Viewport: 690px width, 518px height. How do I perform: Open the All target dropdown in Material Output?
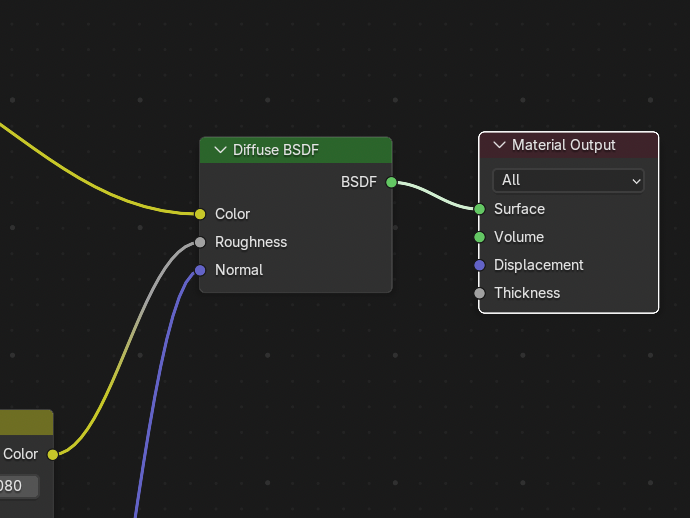(568, 180)
